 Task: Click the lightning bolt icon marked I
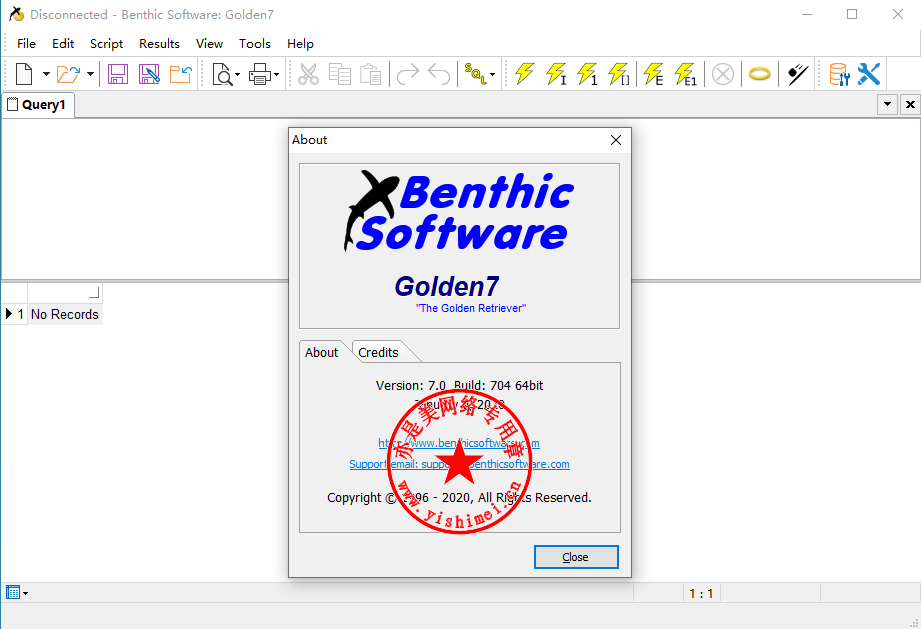tap(556, 74)
